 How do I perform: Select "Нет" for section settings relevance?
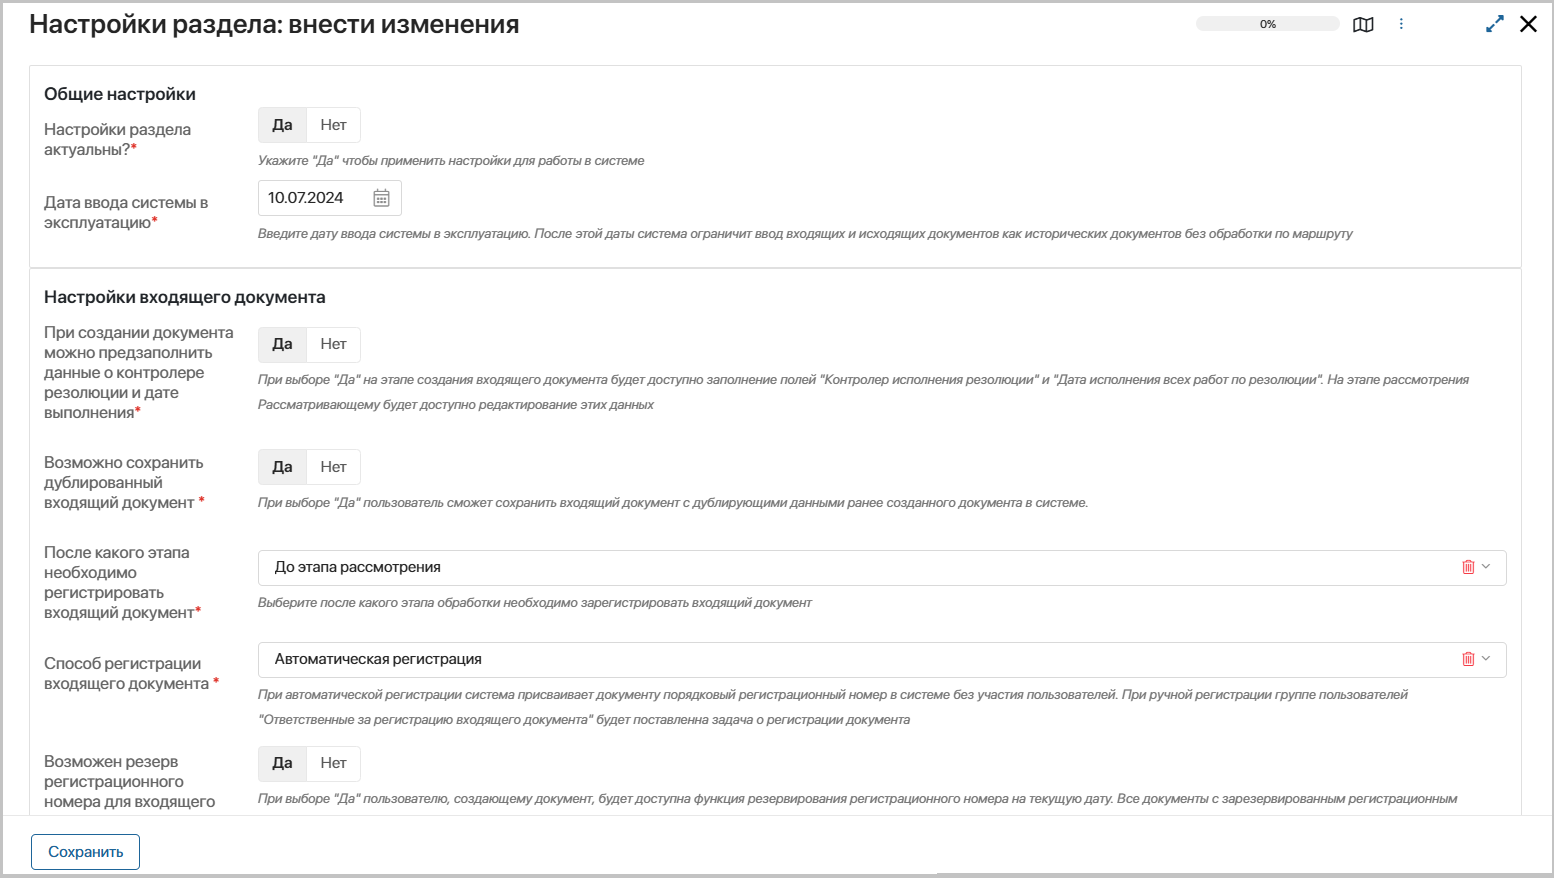333,125
